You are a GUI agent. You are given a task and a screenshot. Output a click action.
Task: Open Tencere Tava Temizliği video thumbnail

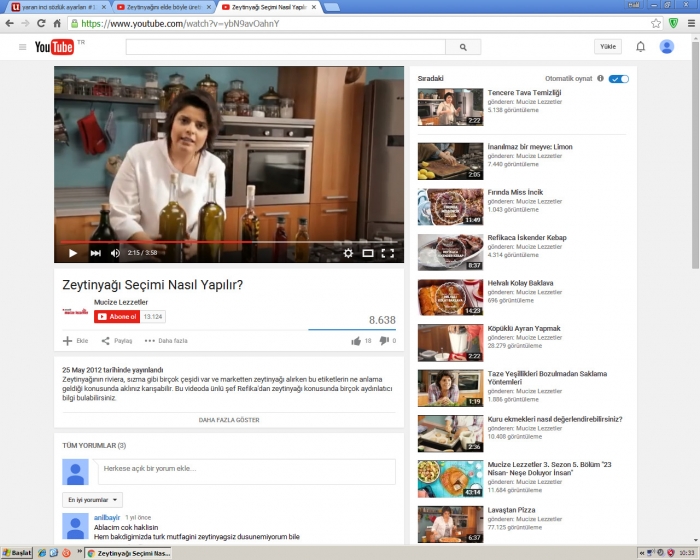pyautogui.click(x=450, y=107)
